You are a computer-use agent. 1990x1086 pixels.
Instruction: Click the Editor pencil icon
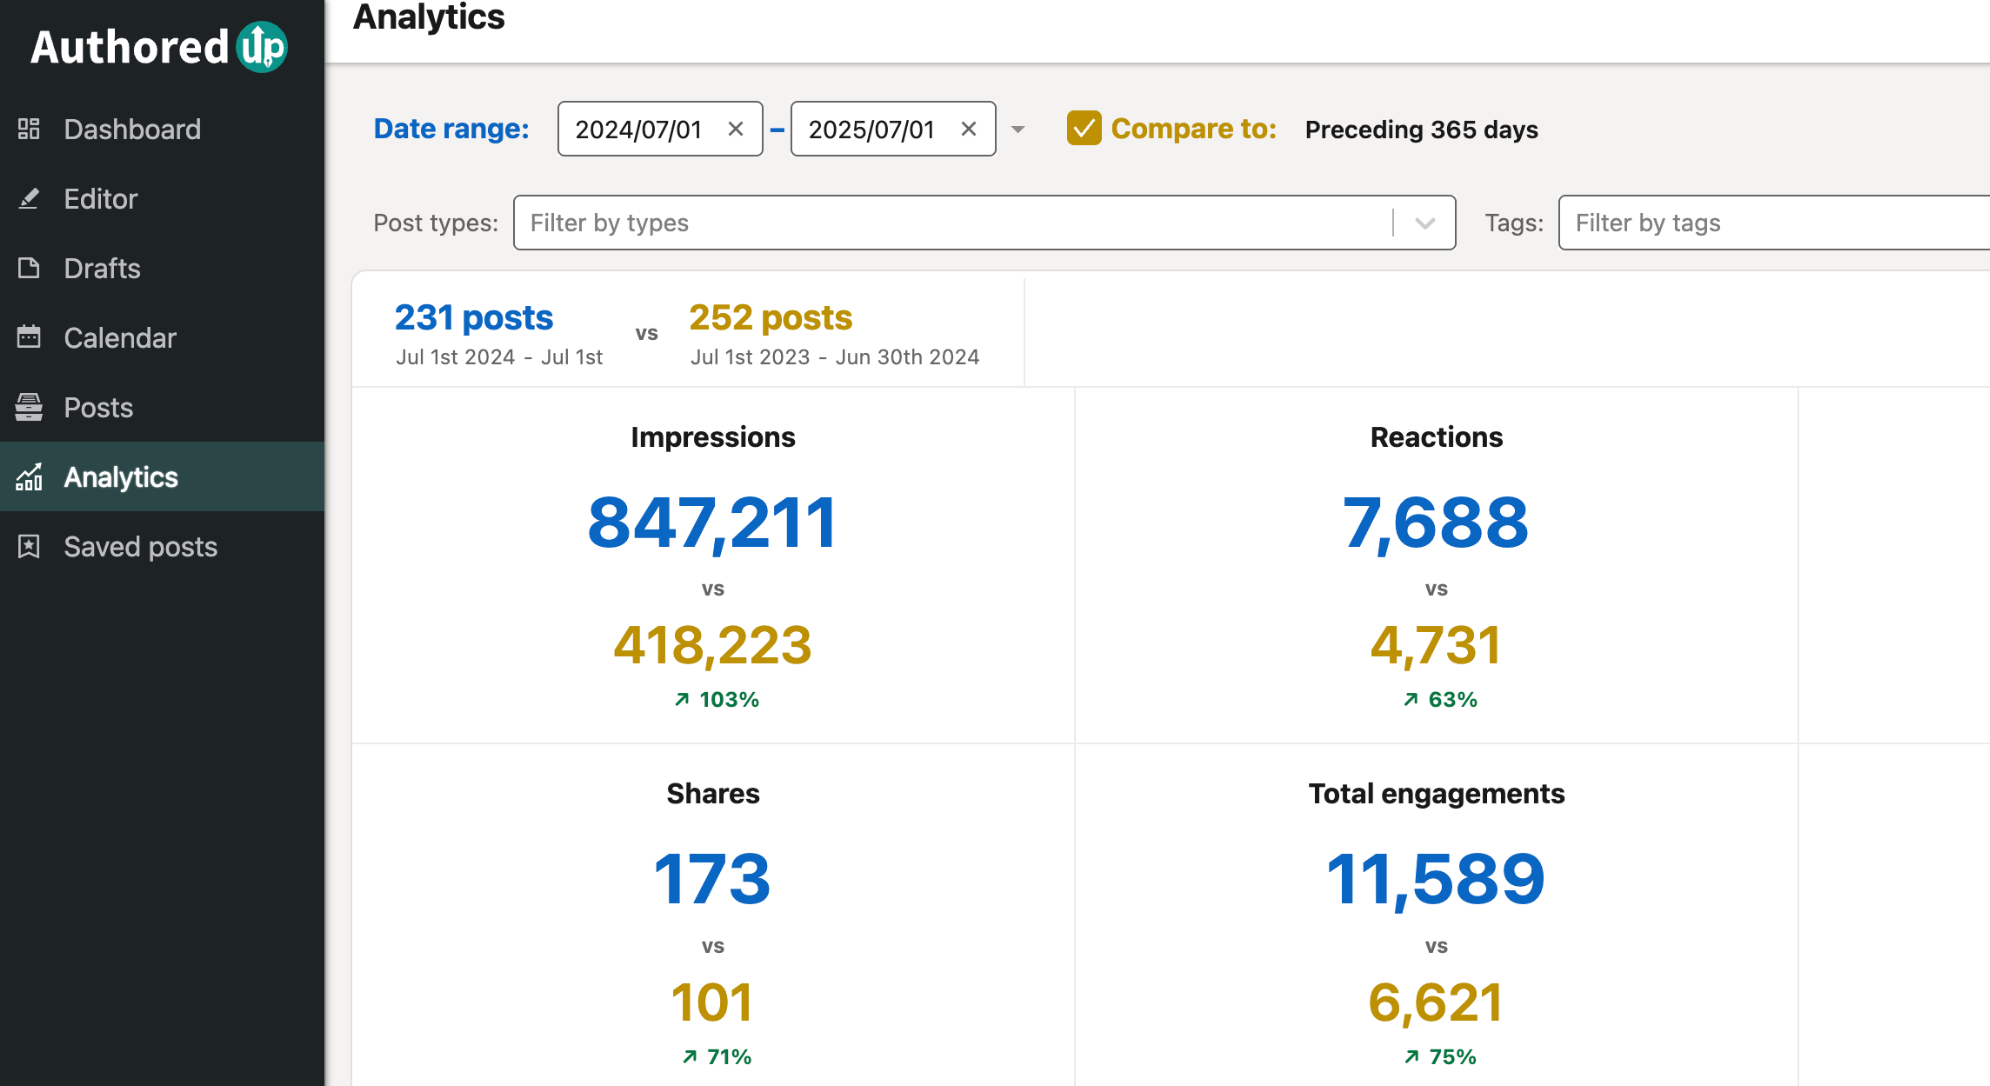29,199
